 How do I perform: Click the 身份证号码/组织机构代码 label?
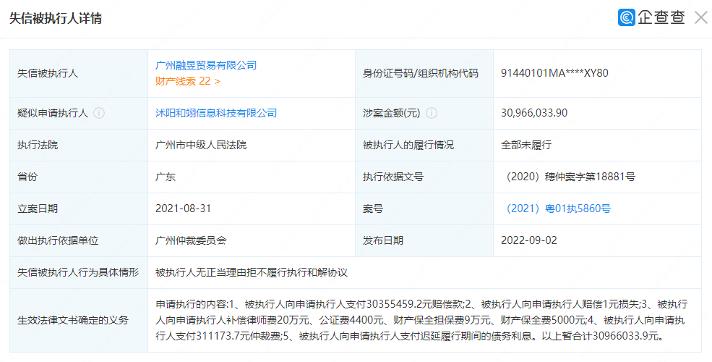pos(420,73)
